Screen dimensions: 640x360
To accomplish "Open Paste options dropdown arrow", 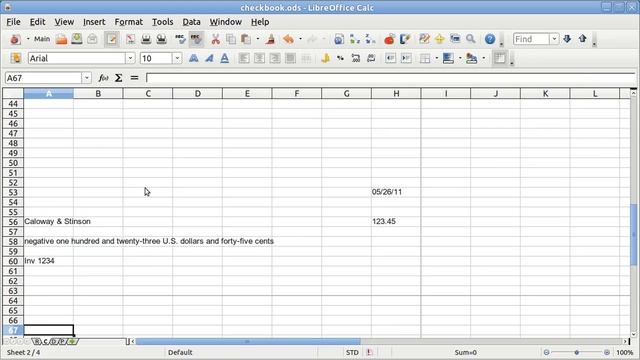I will (258, 39).
